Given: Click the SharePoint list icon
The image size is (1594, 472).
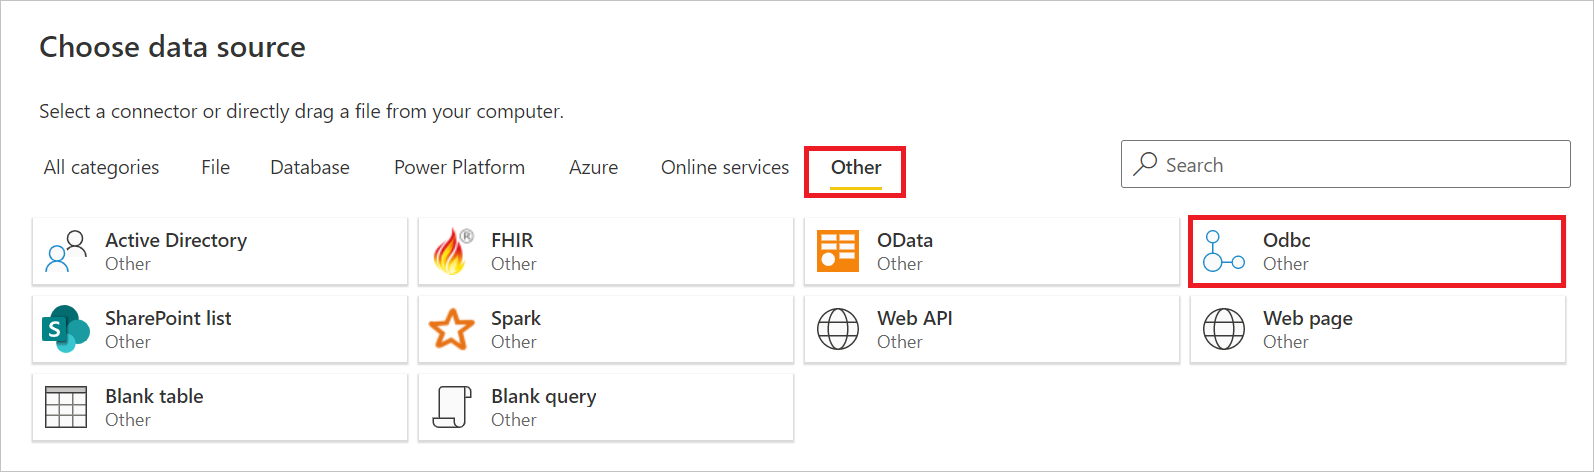Looking at the screenshot, I should [x=66, y=329].
